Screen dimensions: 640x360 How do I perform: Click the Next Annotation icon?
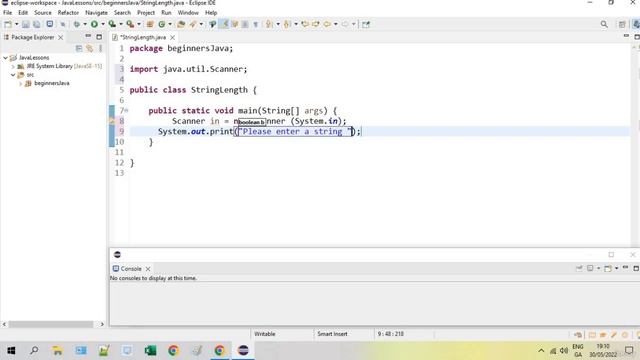269,24
